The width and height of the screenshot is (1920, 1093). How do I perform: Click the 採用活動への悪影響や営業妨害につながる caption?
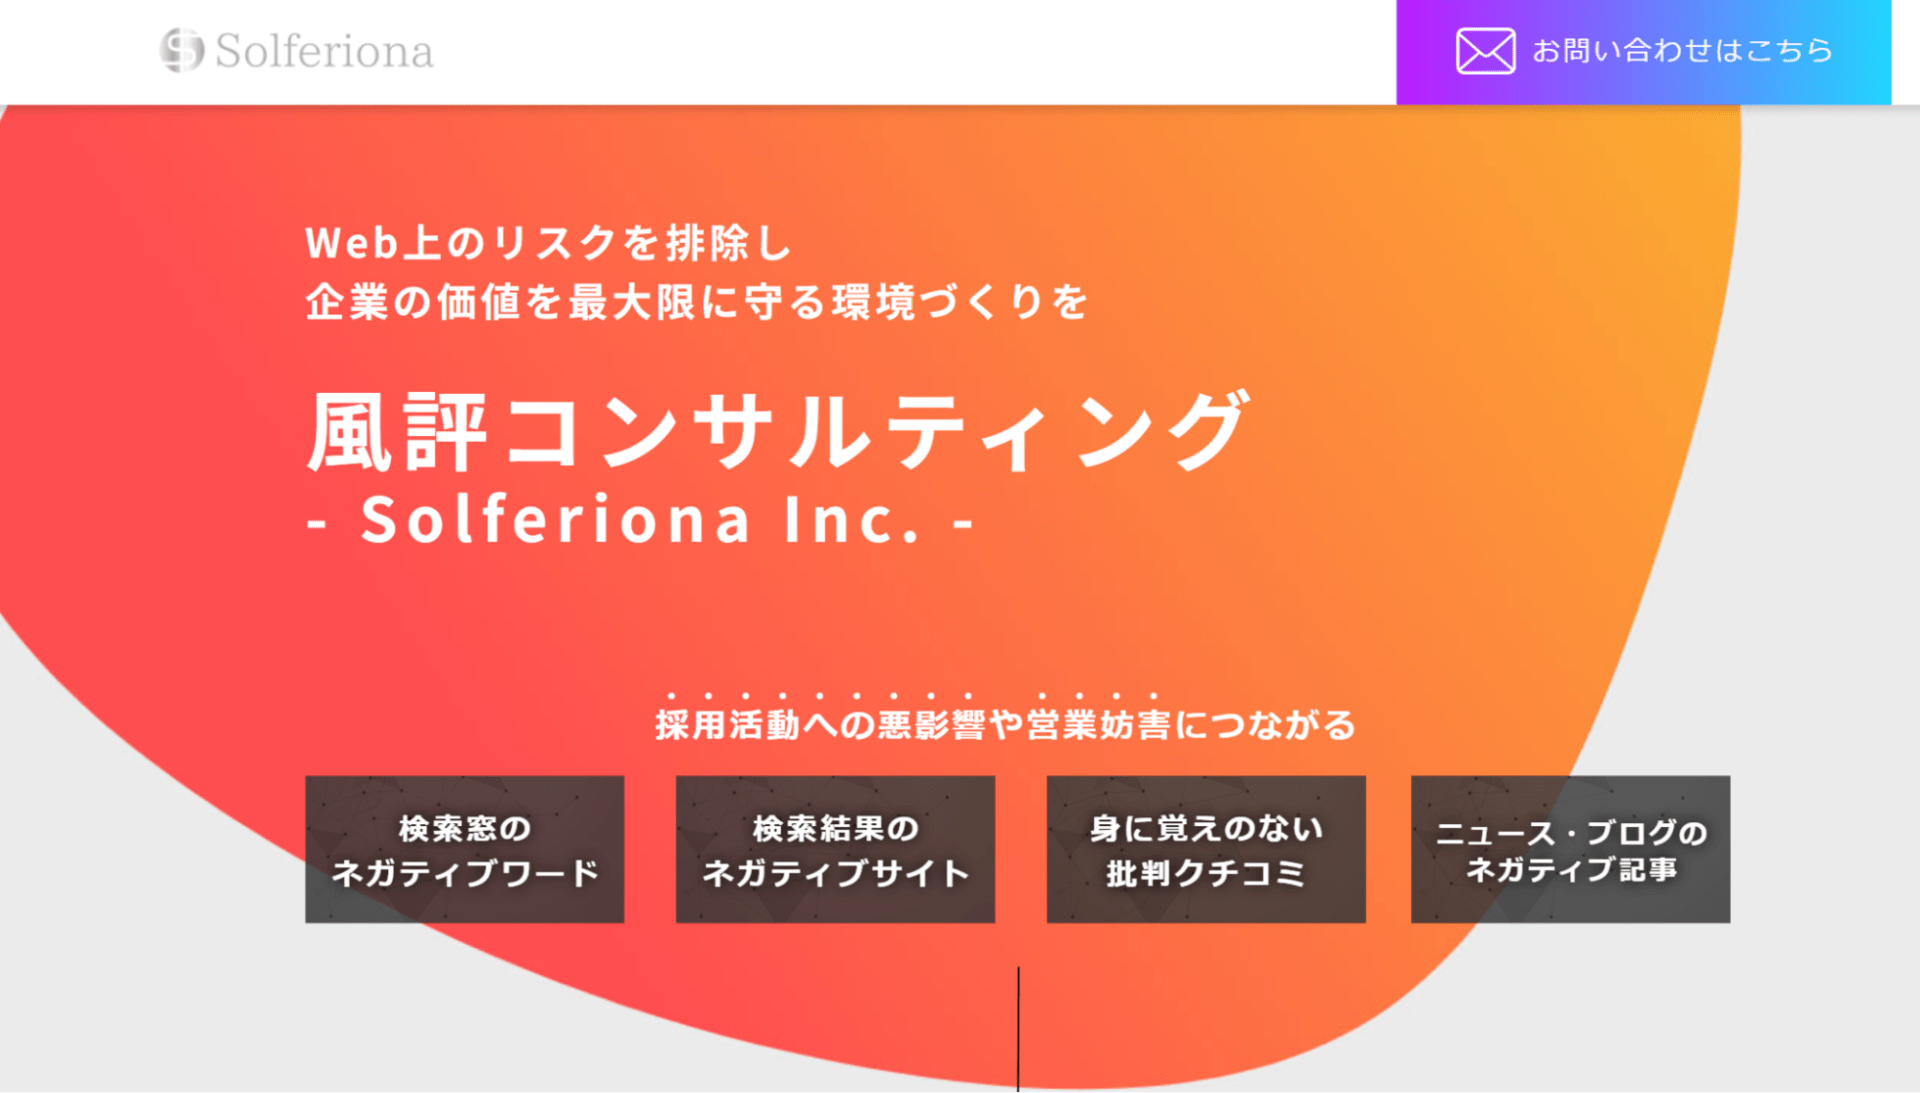[1005, 725]
